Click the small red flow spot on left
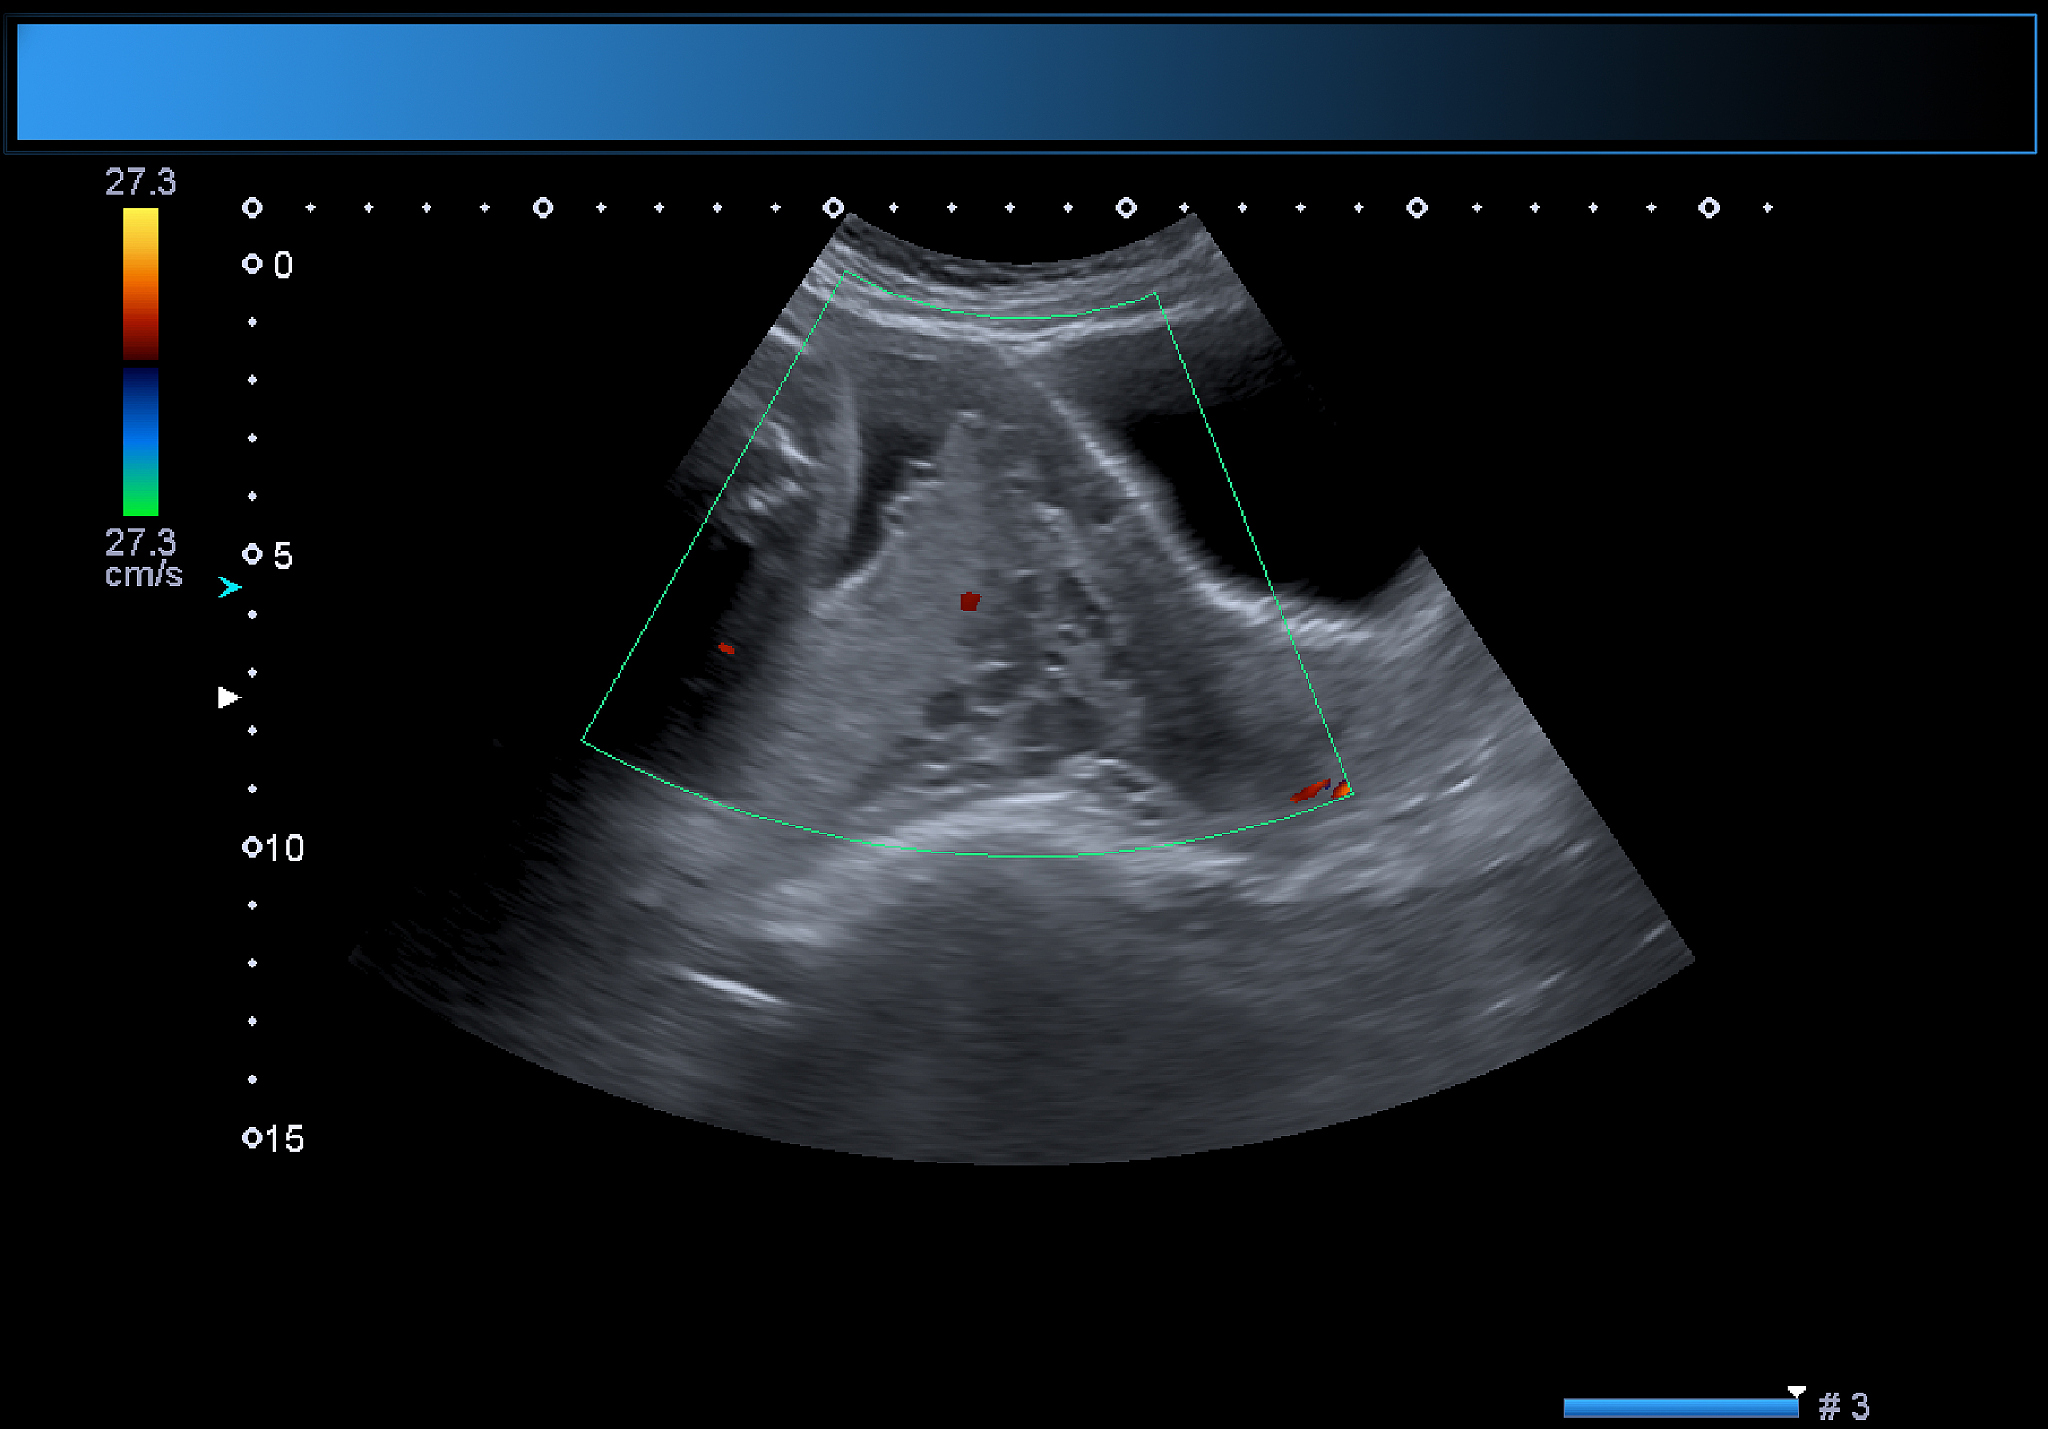Screen dimensions: 2048x1429 tap(727, 649)
